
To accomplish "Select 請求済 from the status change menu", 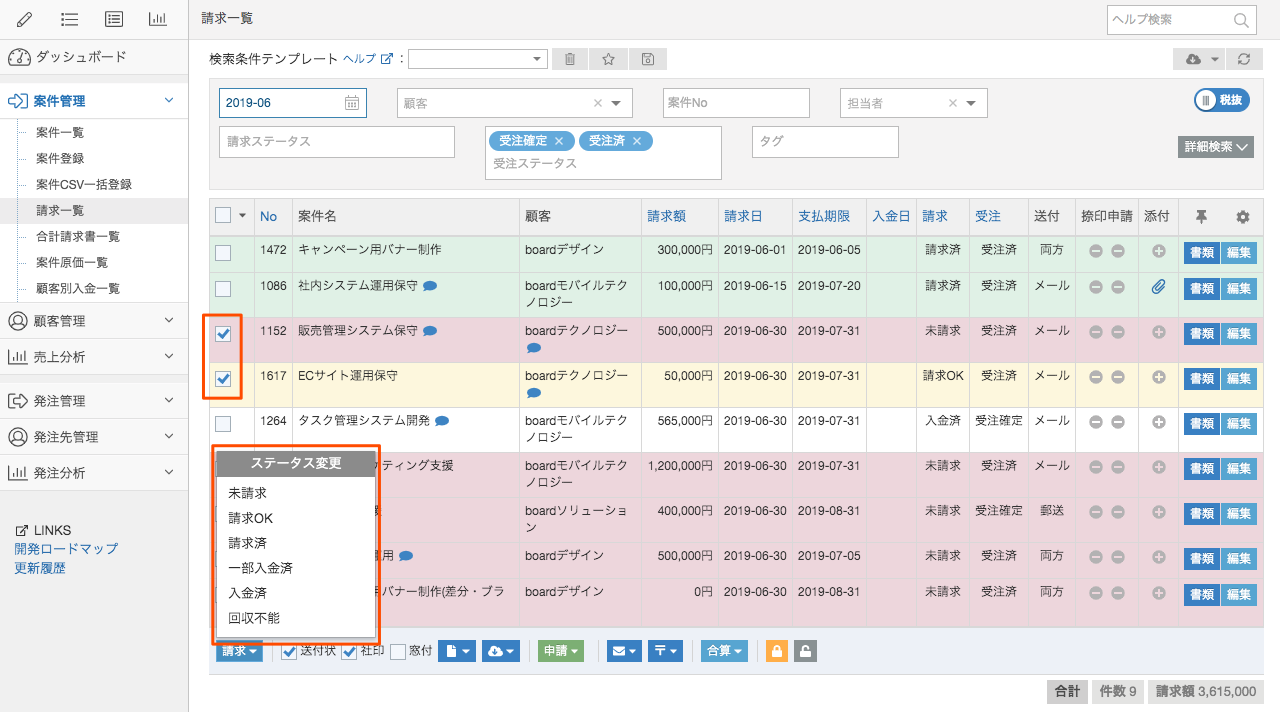I will coord(247,543).
